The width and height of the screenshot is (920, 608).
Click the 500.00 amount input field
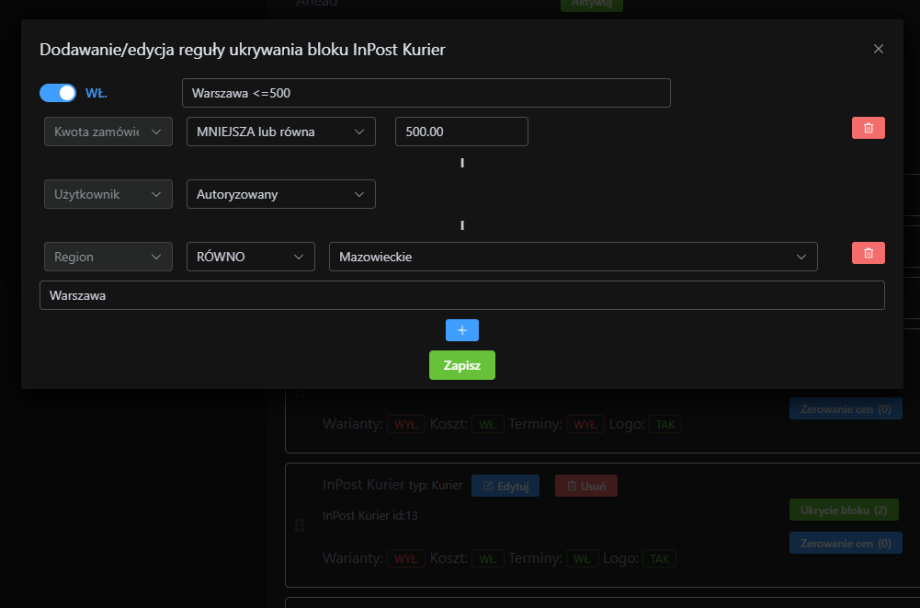(461, 132)
